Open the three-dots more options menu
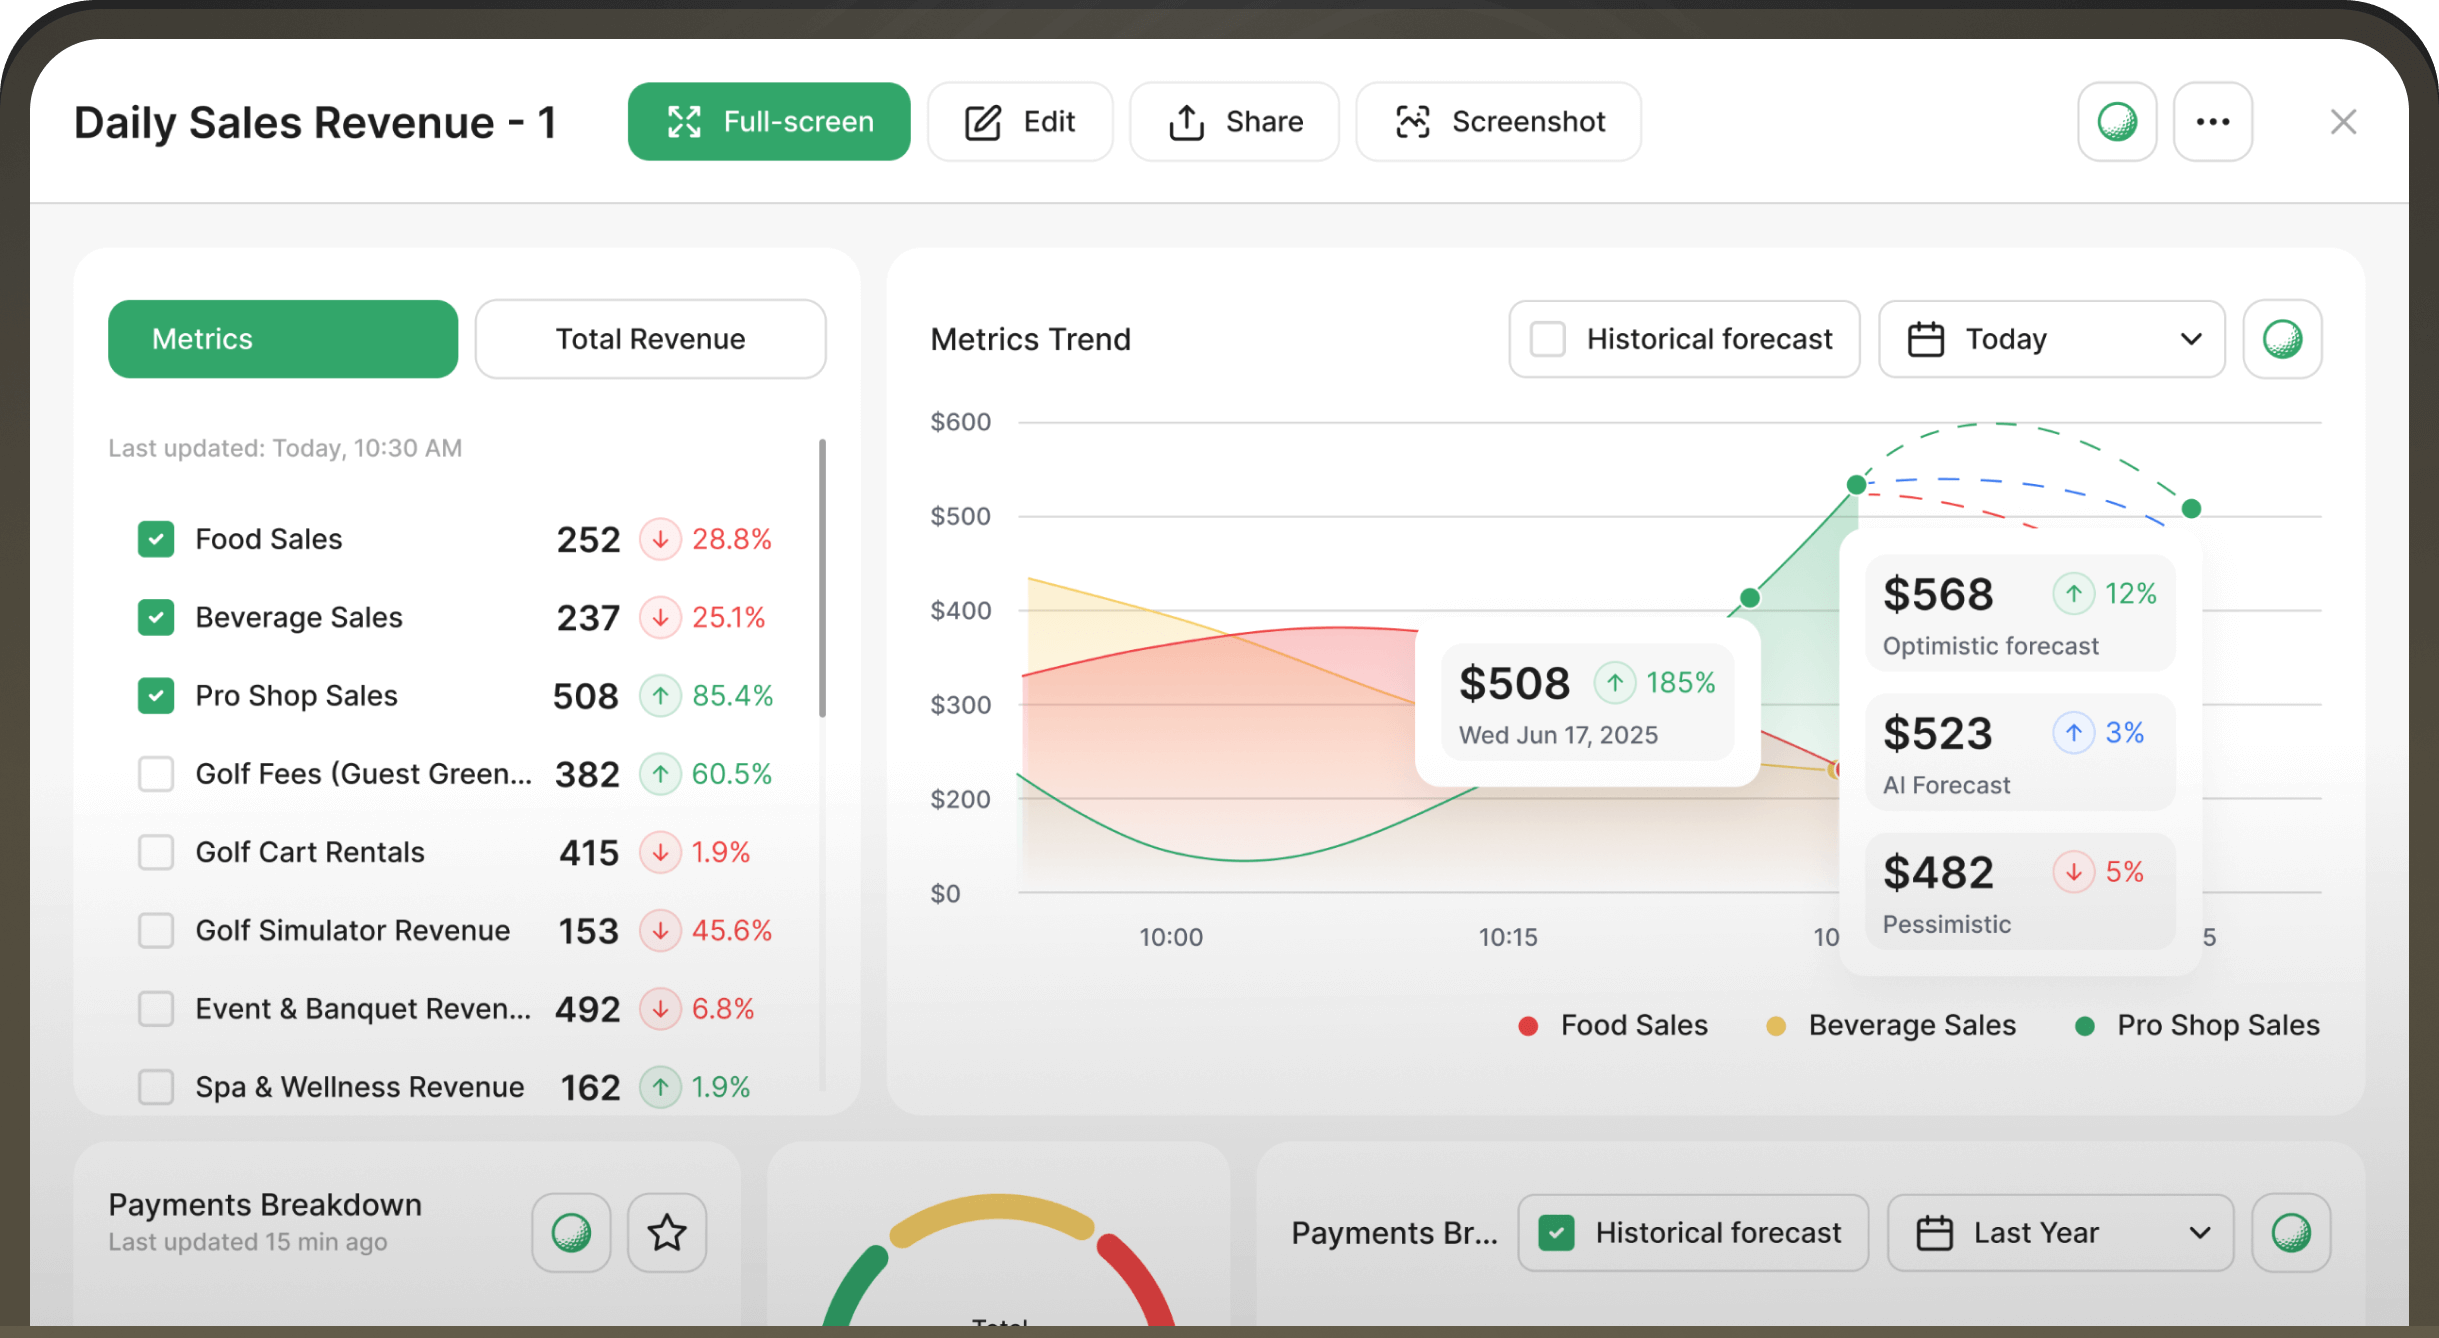The width and height of the screenshot is (2439, 1338). 2212,122
